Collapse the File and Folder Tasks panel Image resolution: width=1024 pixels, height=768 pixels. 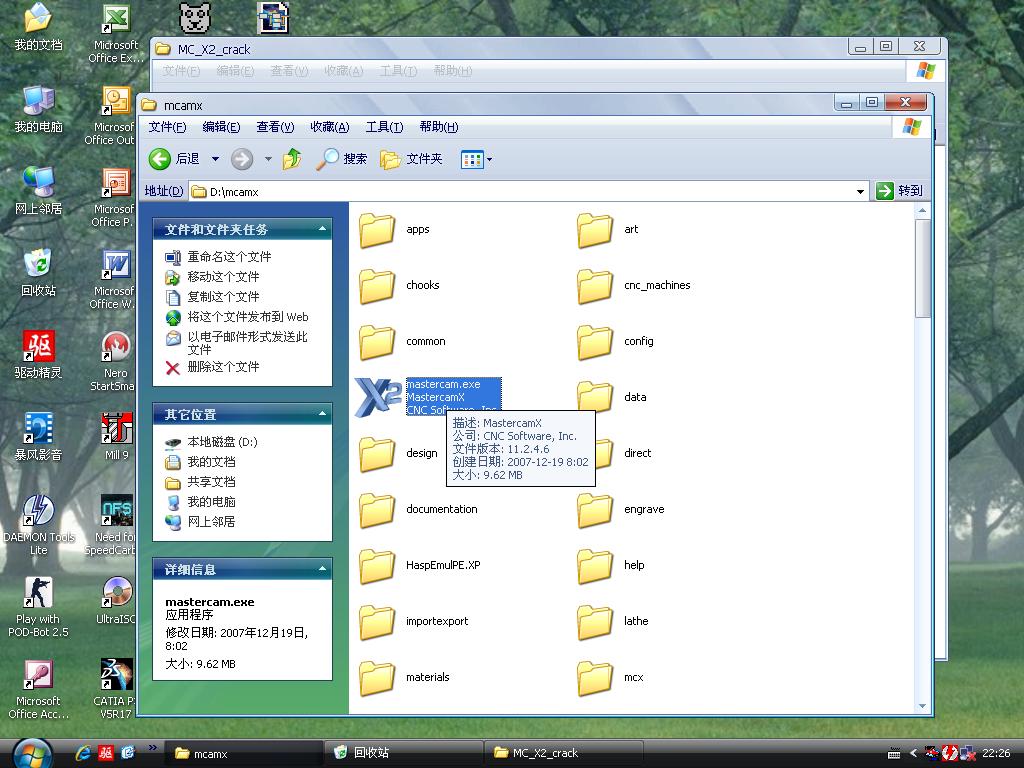322,229
